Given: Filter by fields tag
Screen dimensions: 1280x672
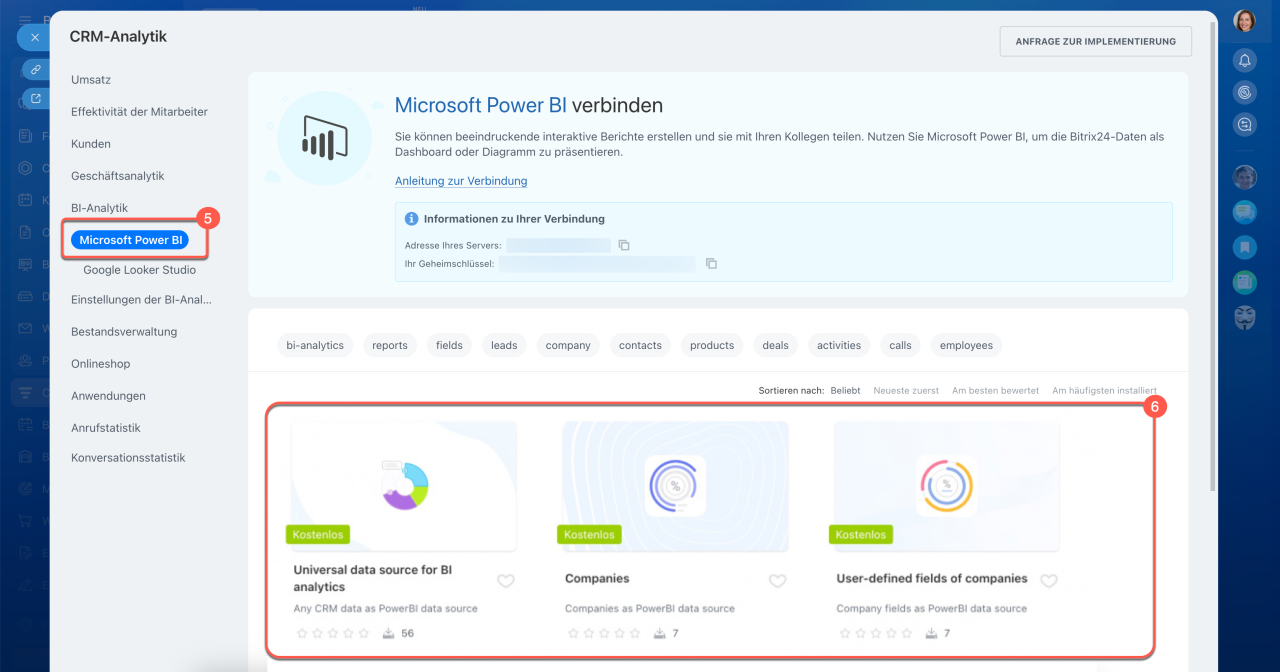Looking at the screenshot, I should click(x=450, y=345).
